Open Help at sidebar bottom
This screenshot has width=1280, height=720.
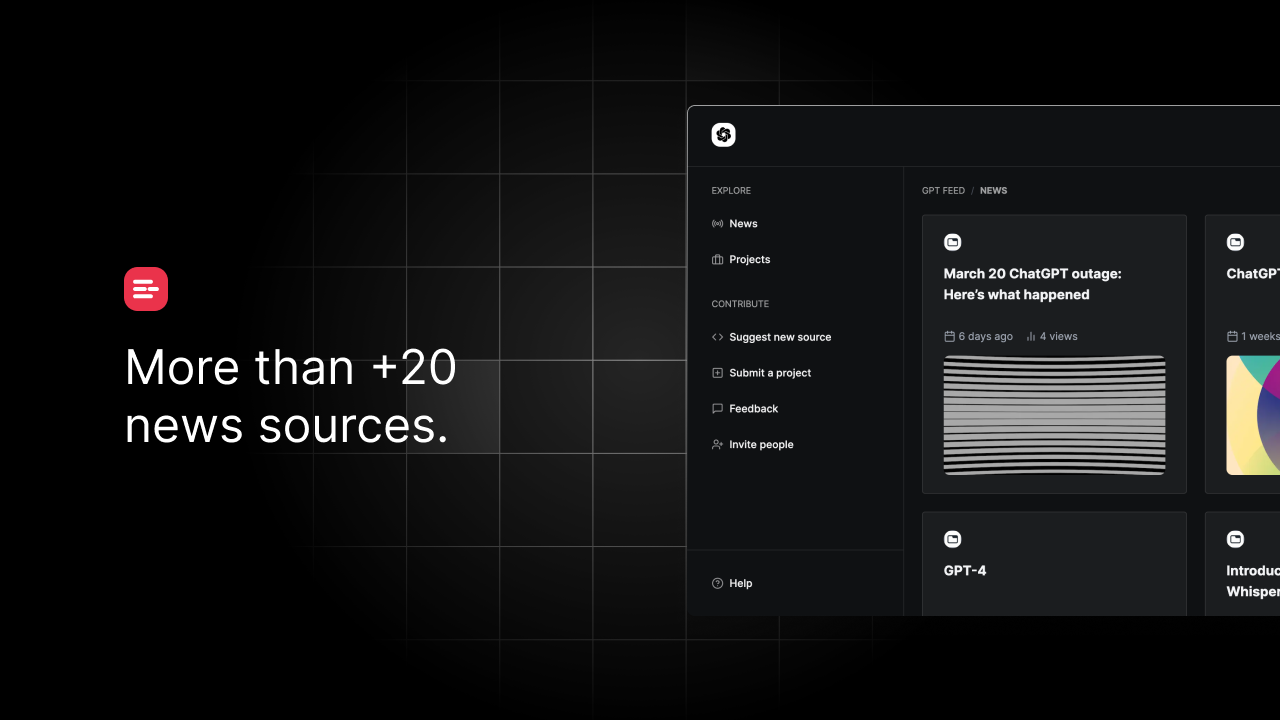740,584
